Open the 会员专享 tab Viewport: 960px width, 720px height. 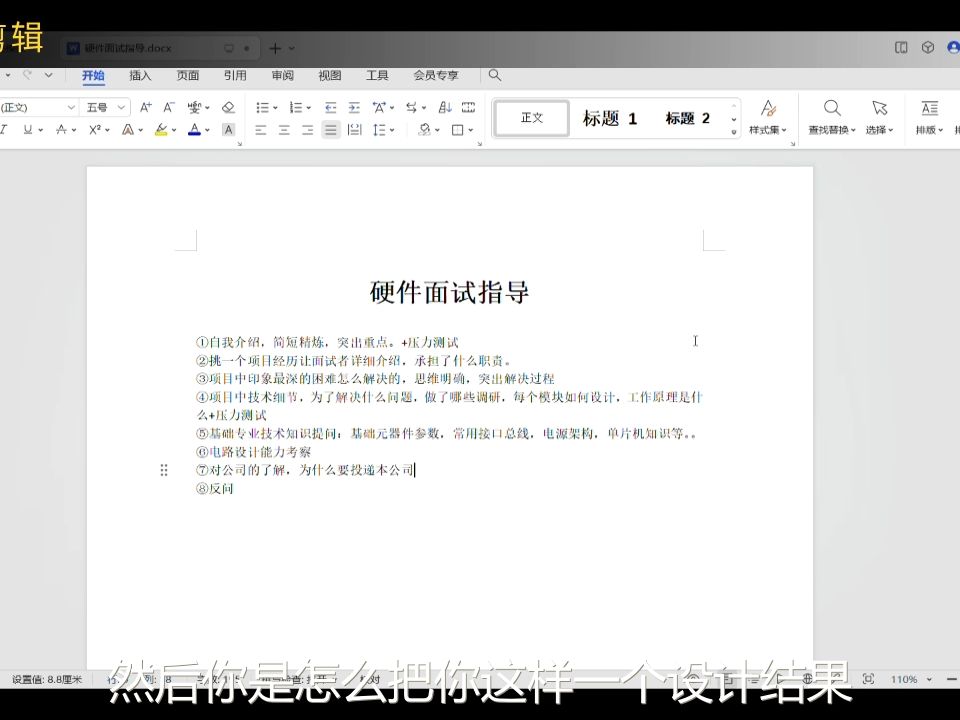click(x=436, y=75)
